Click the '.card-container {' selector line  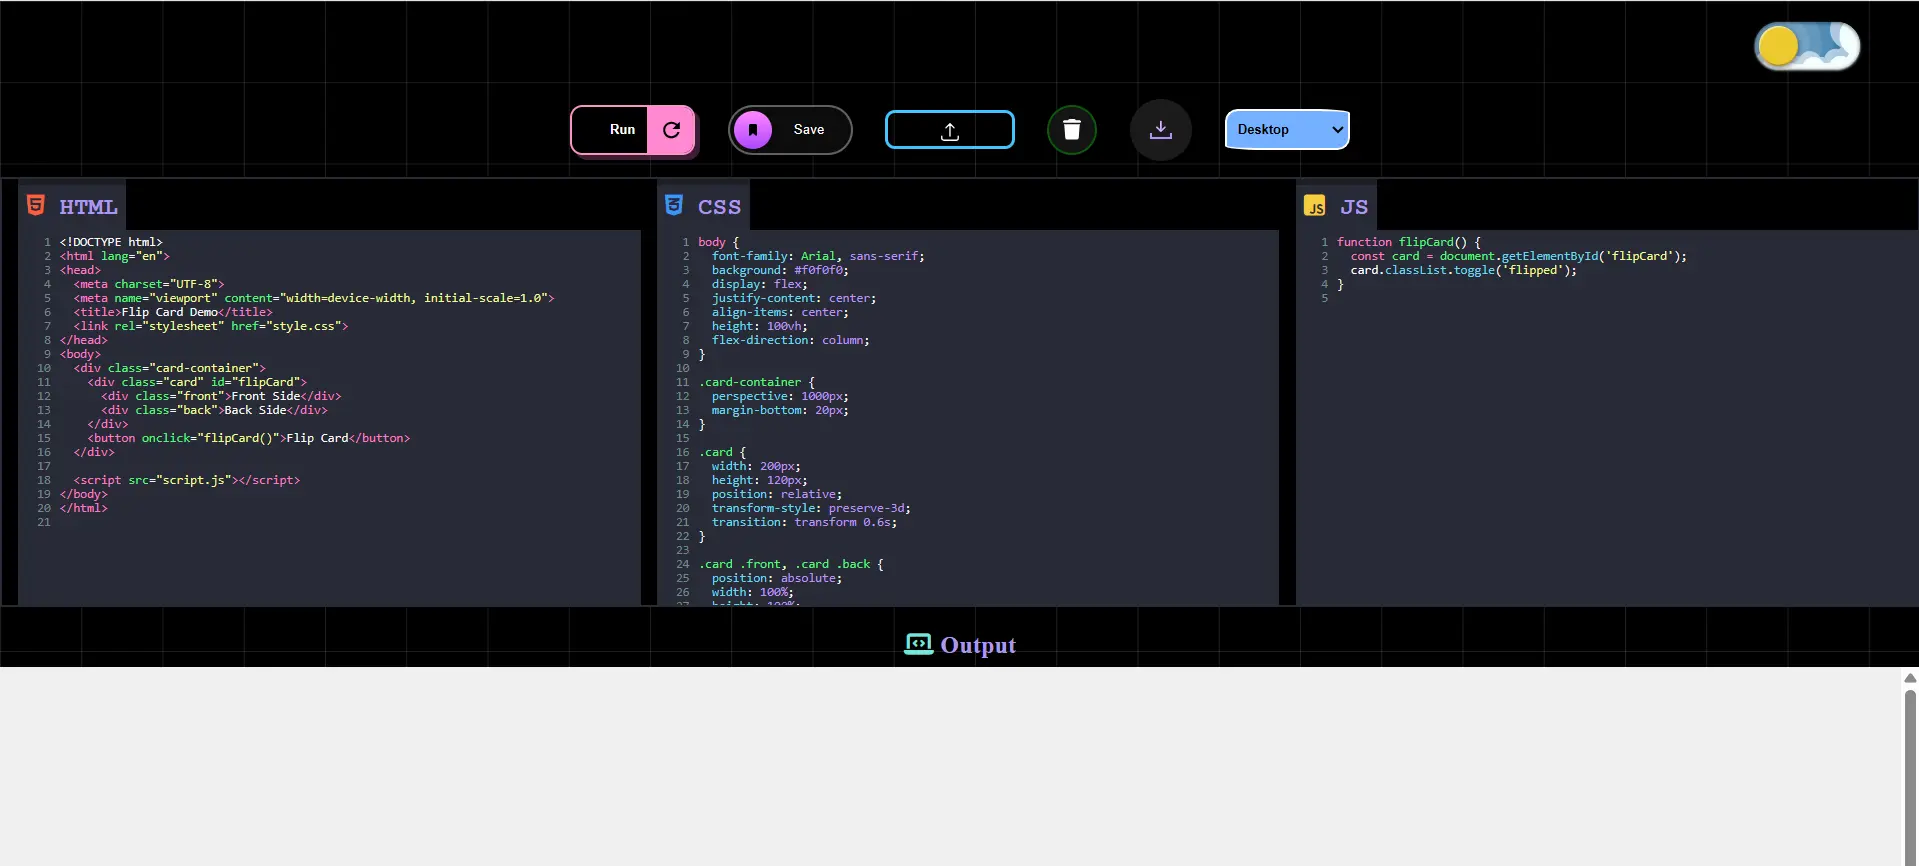coord(757,382)
